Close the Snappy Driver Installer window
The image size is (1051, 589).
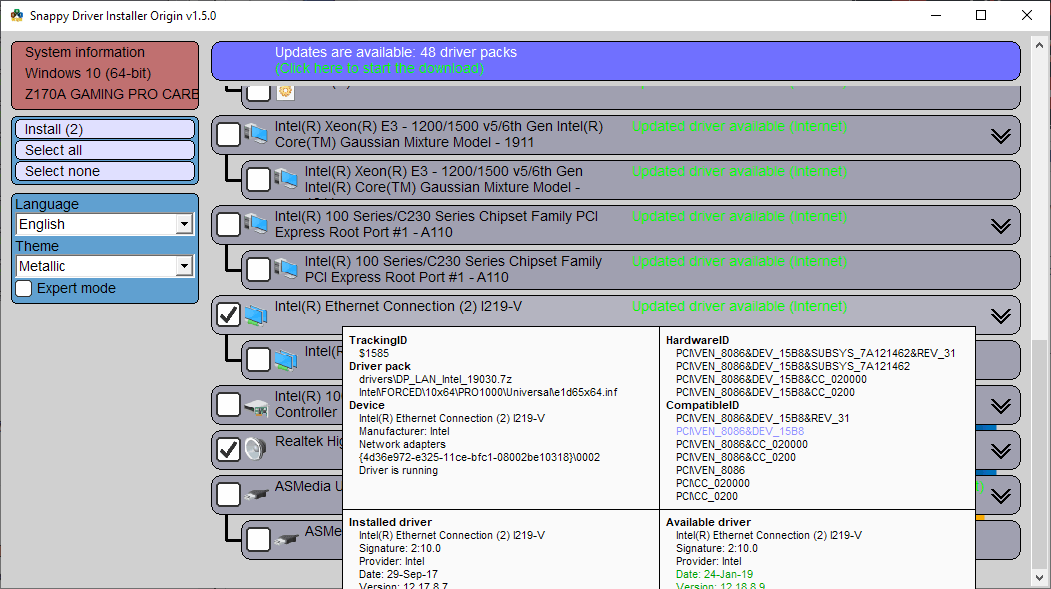(x=1027, y=15)
